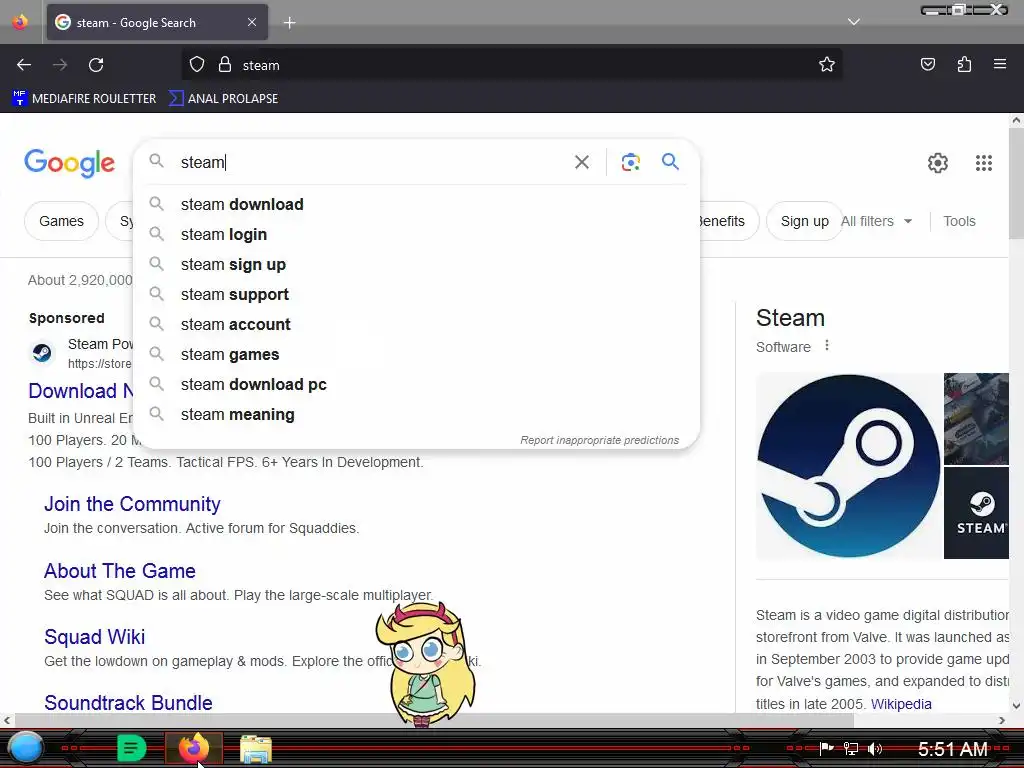
Task: Open the Tools option
Action: [x=959, y=221]
